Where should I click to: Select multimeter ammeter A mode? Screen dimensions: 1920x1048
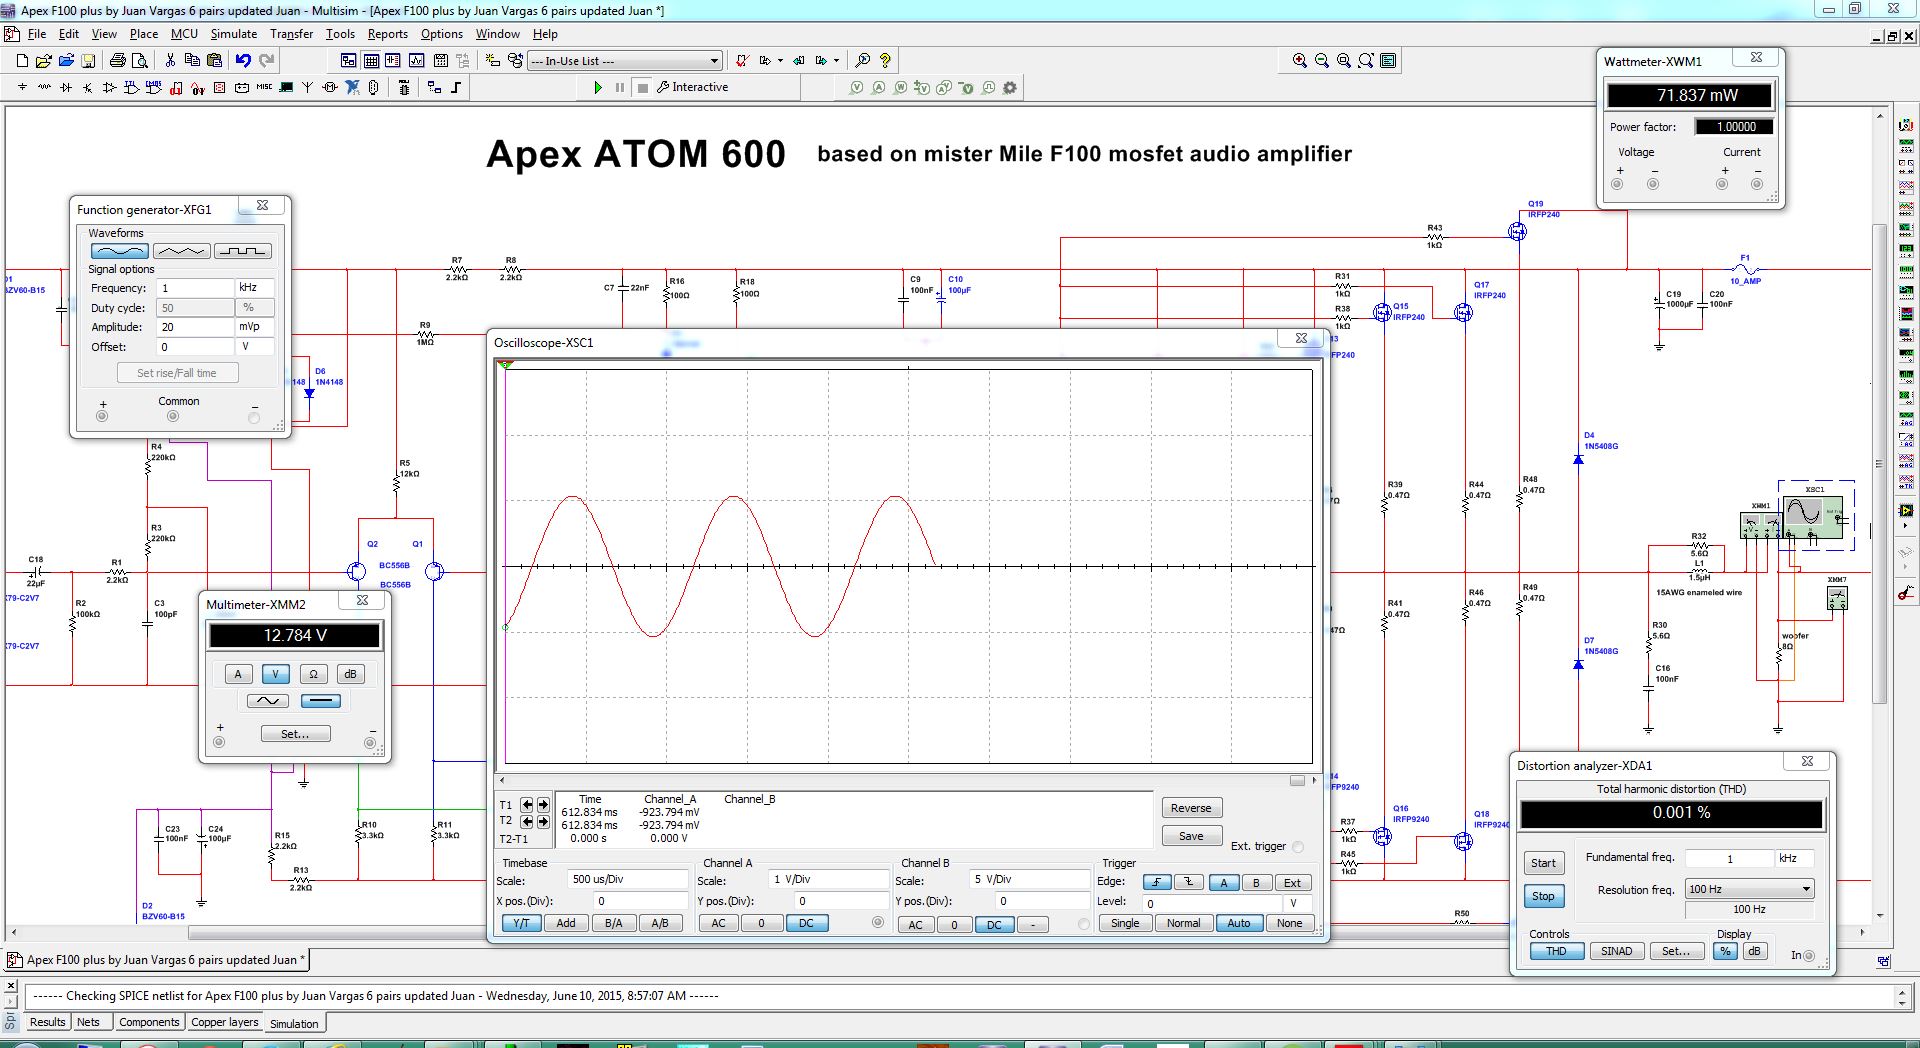click(x=238, y=674)
